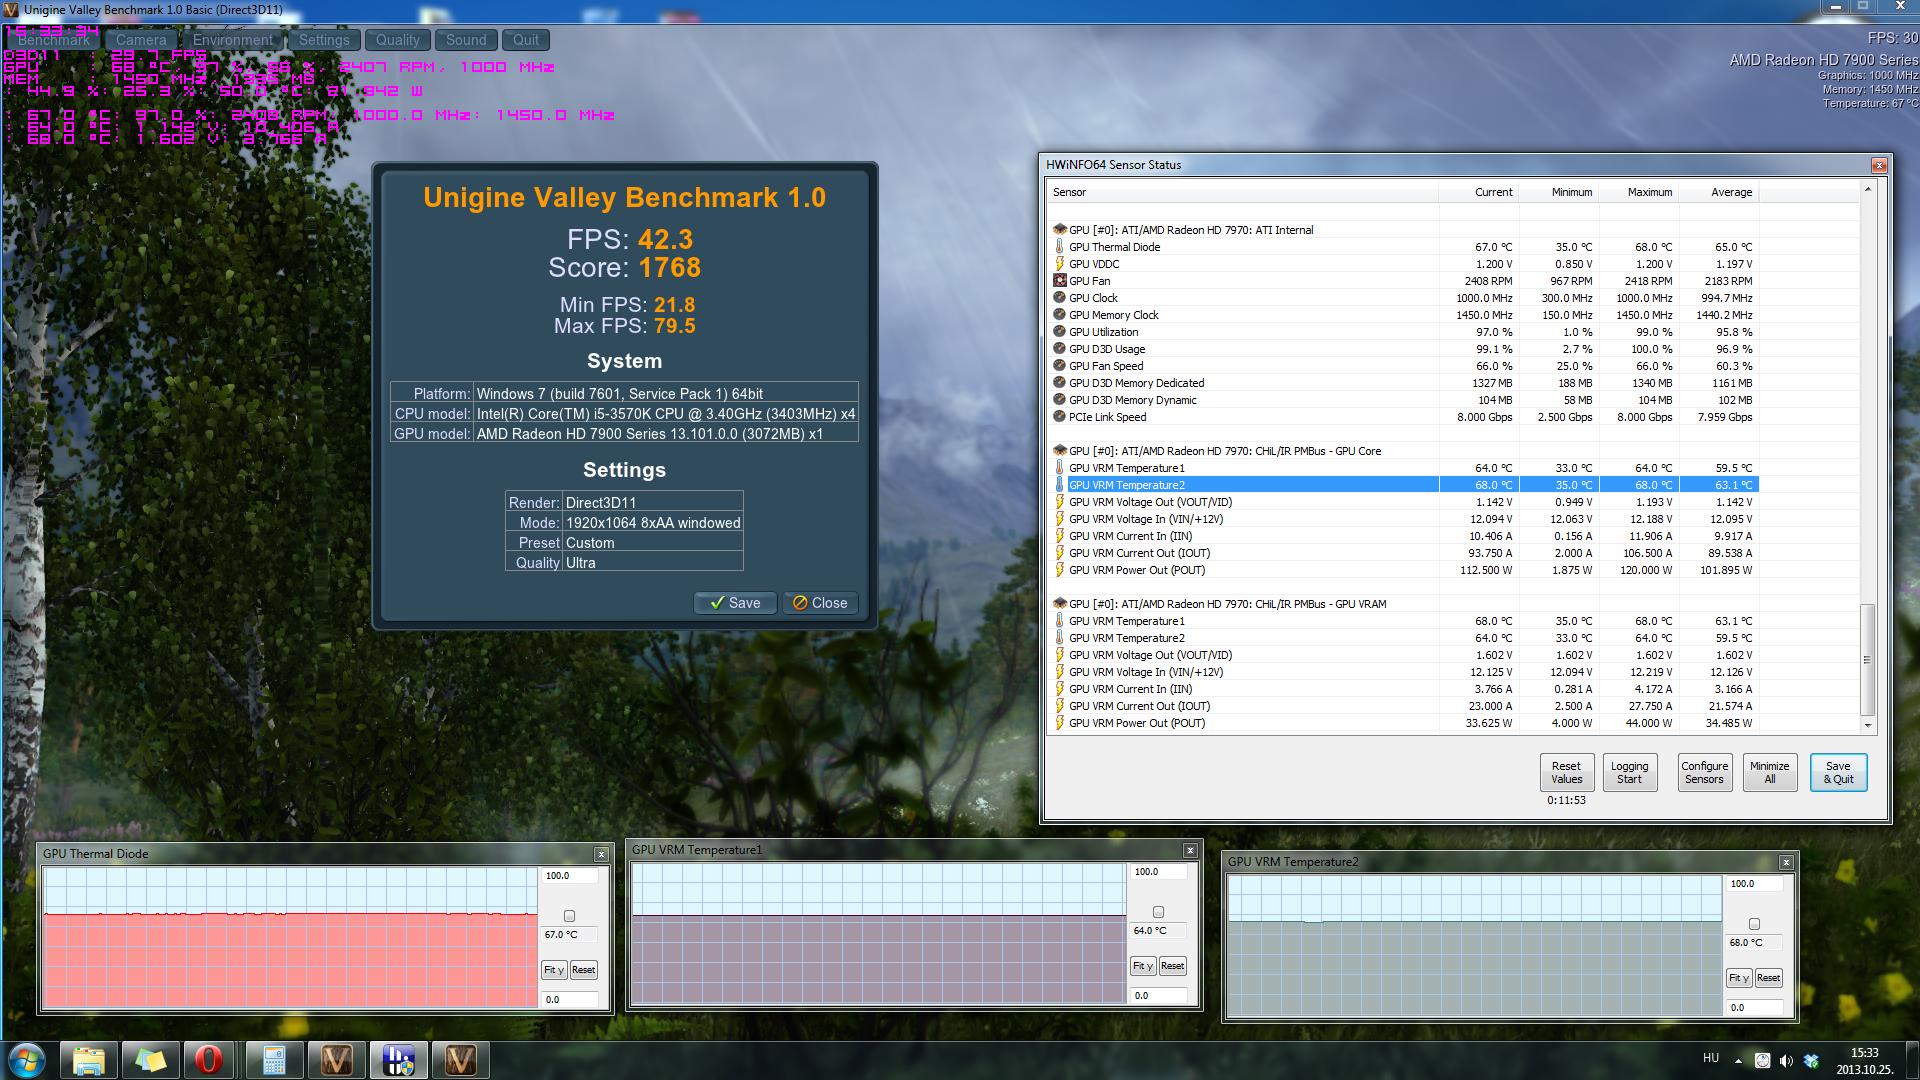Click the GPU VDDC lightning icon

coord(1059,264)
